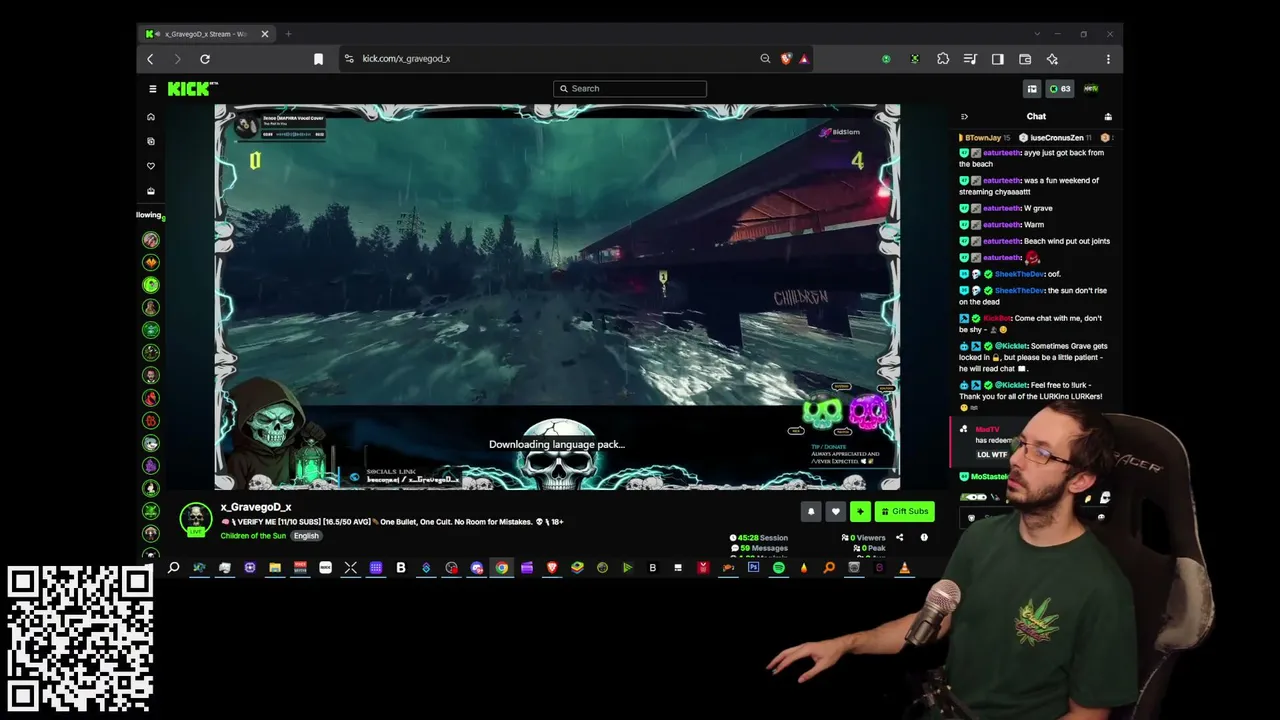Screen dimensions: 1280x720
Task: Share the stream via share icon
Action: pos(899,538)
